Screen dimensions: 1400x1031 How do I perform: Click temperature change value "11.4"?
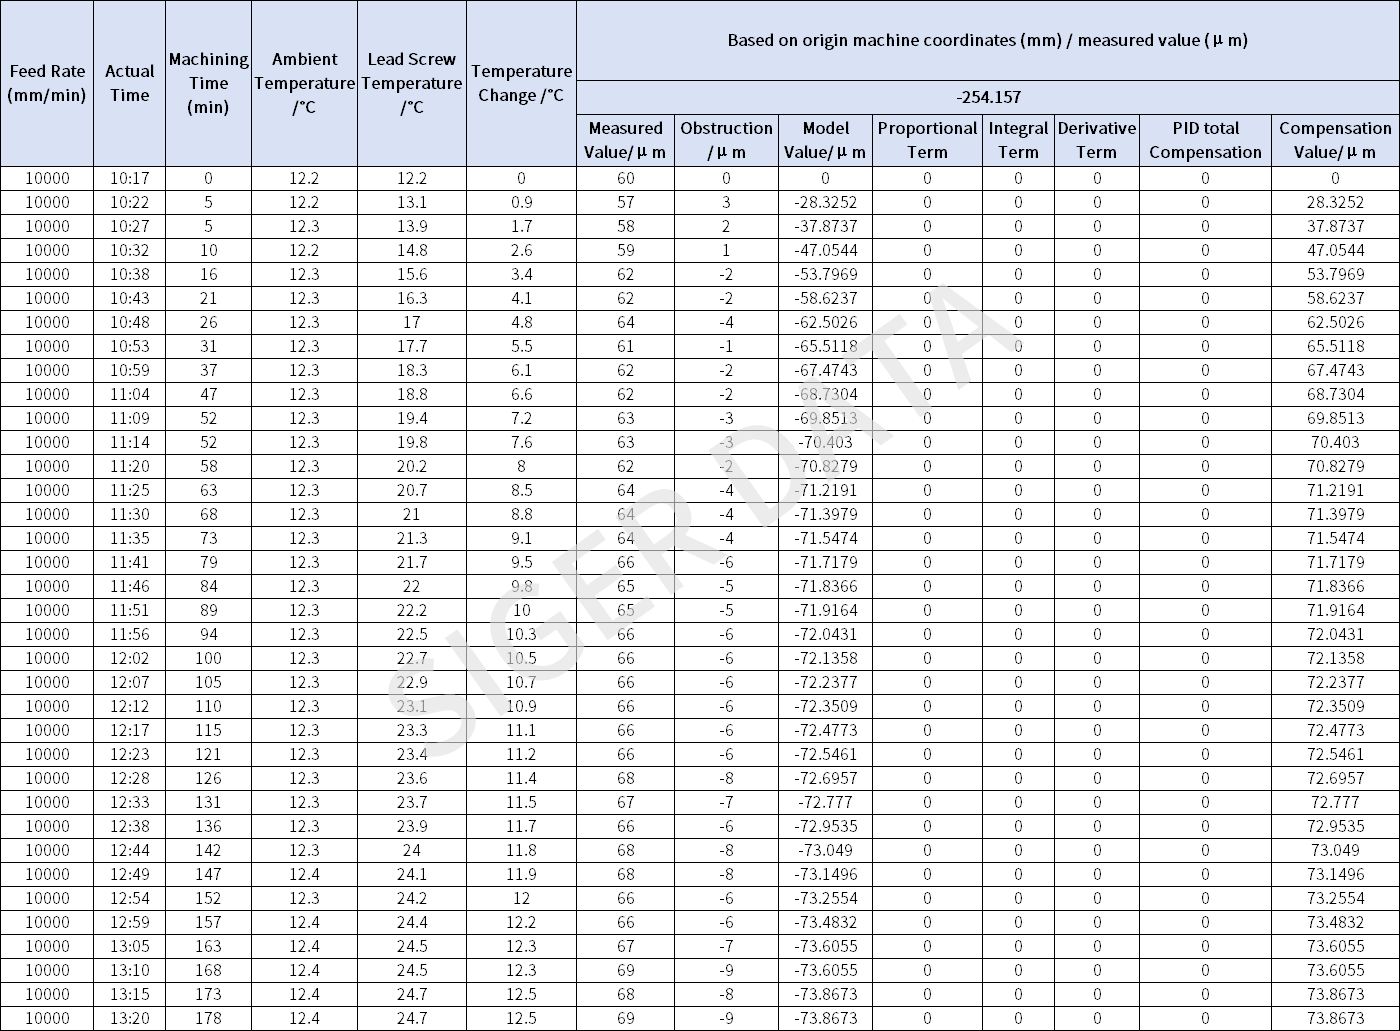521,778
